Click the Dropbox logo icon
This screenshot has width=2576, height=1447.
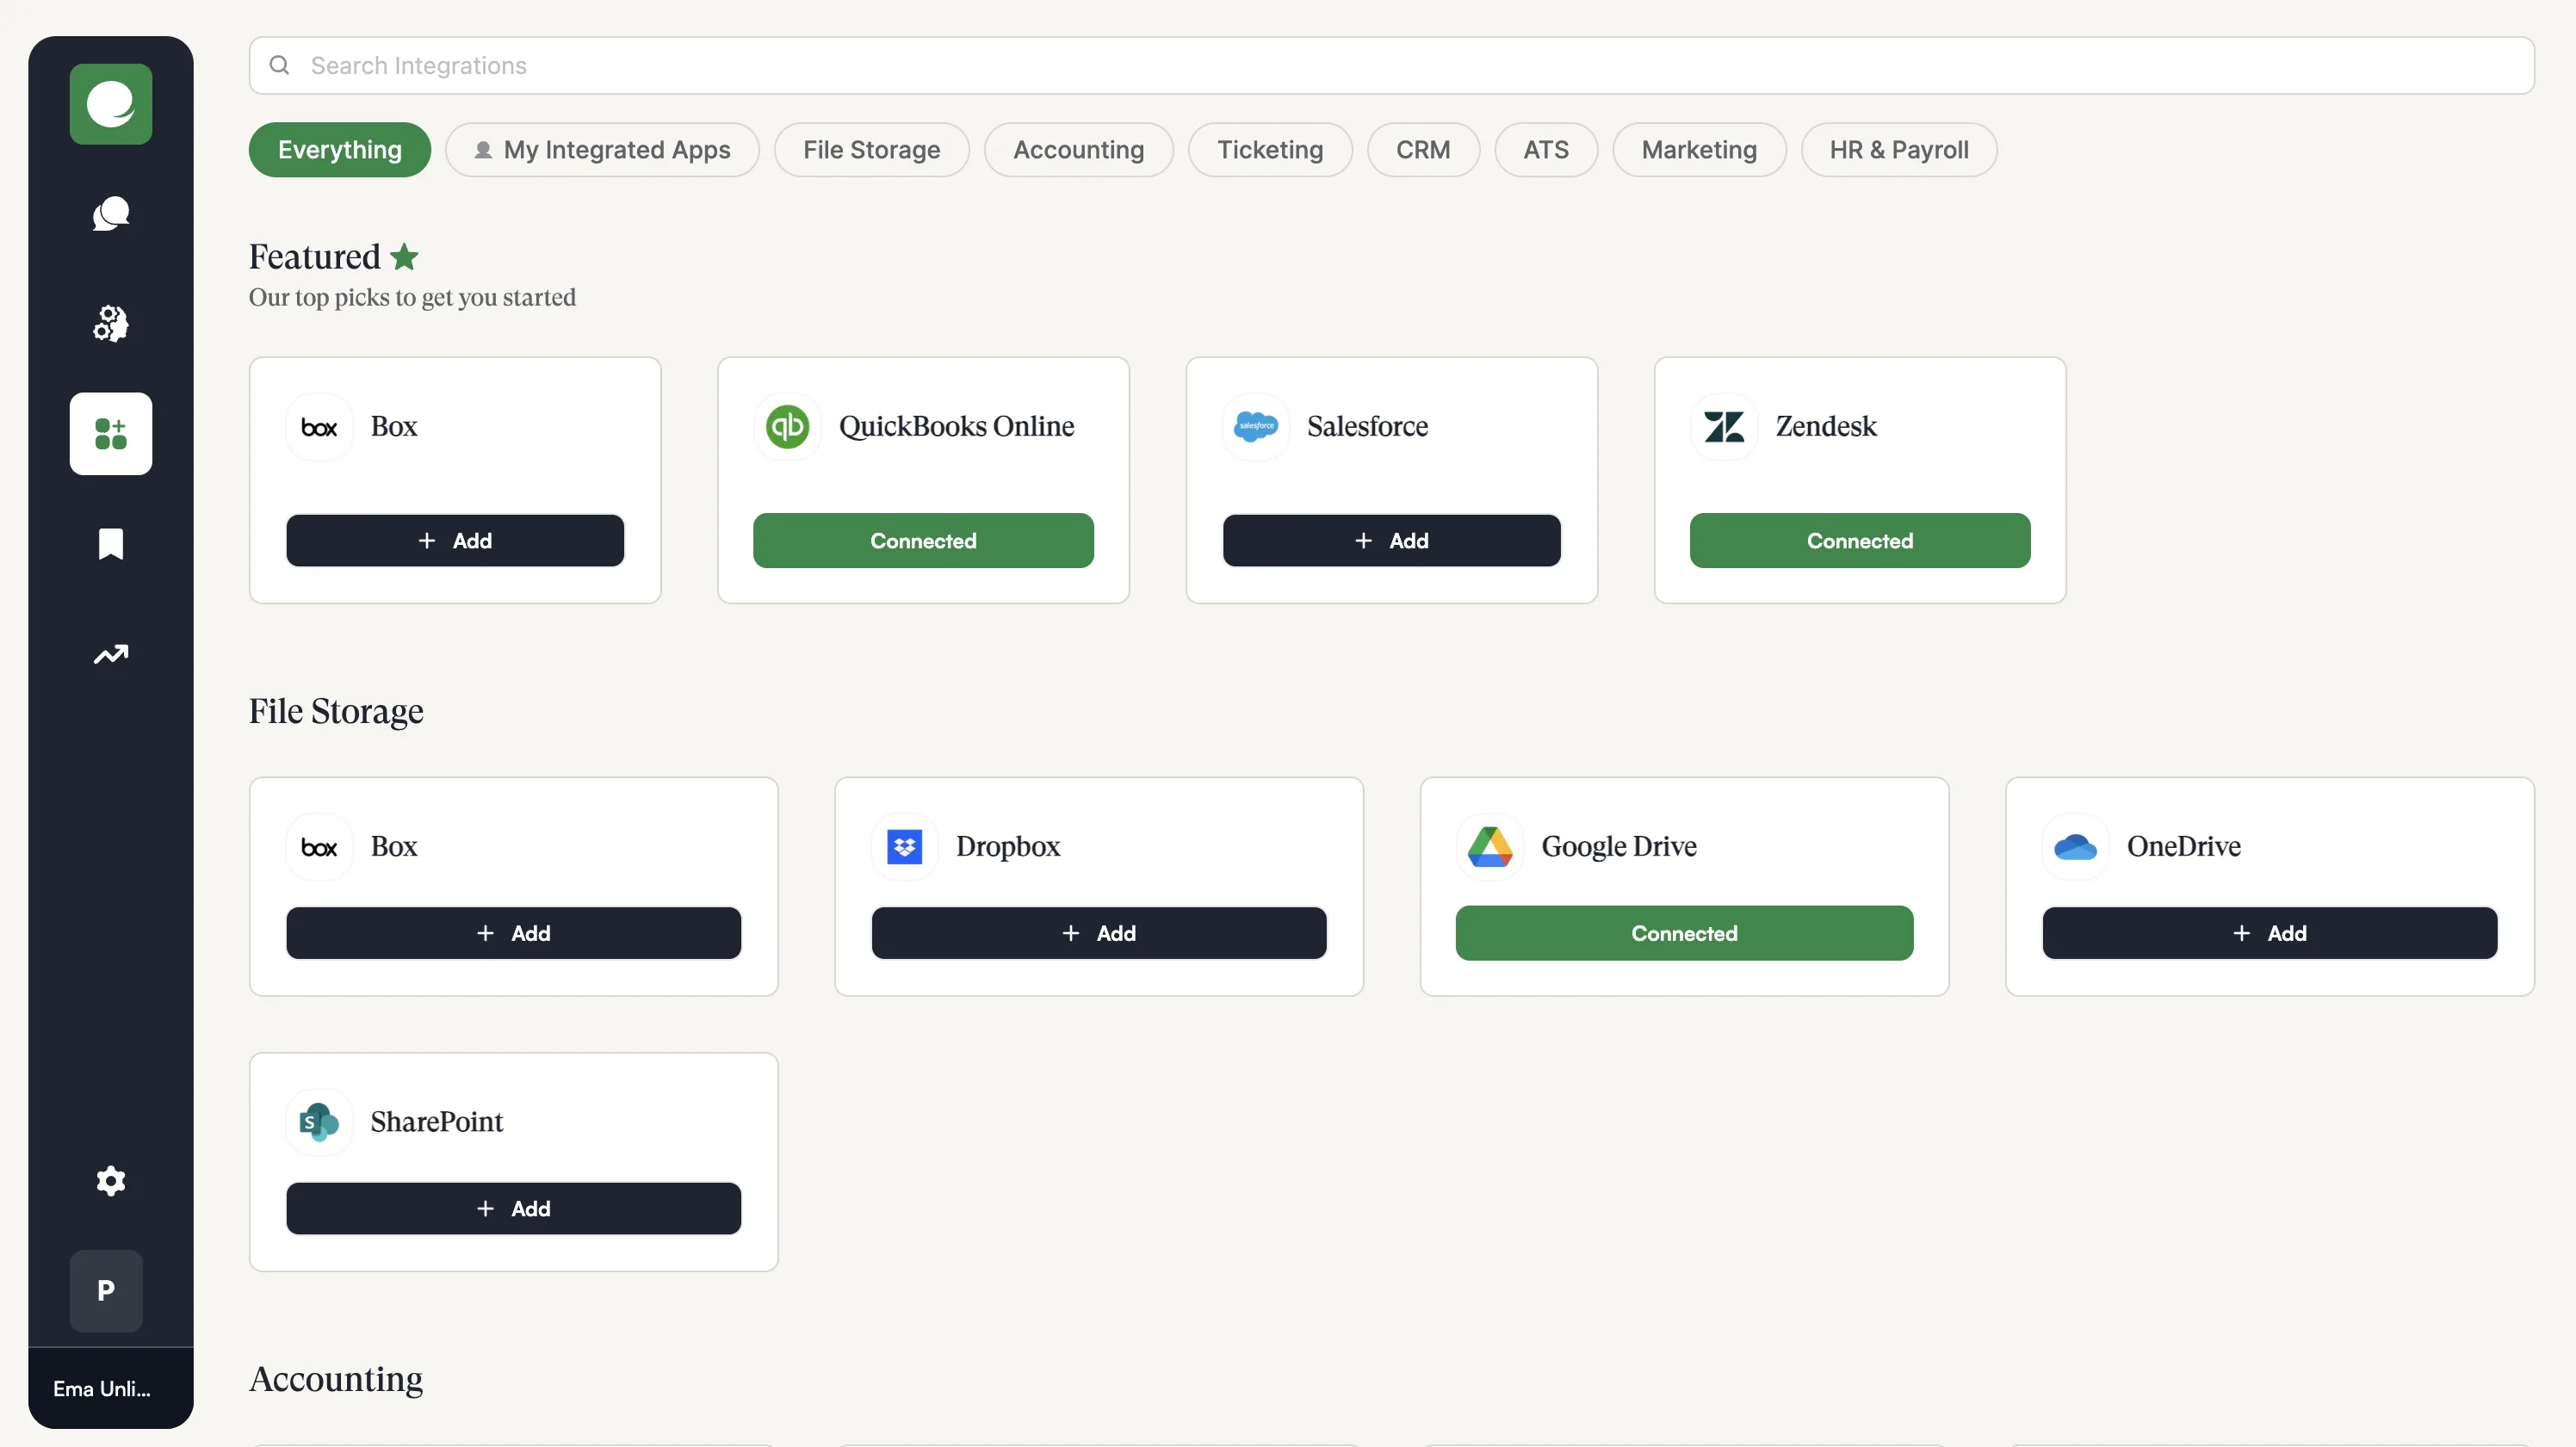905,847
